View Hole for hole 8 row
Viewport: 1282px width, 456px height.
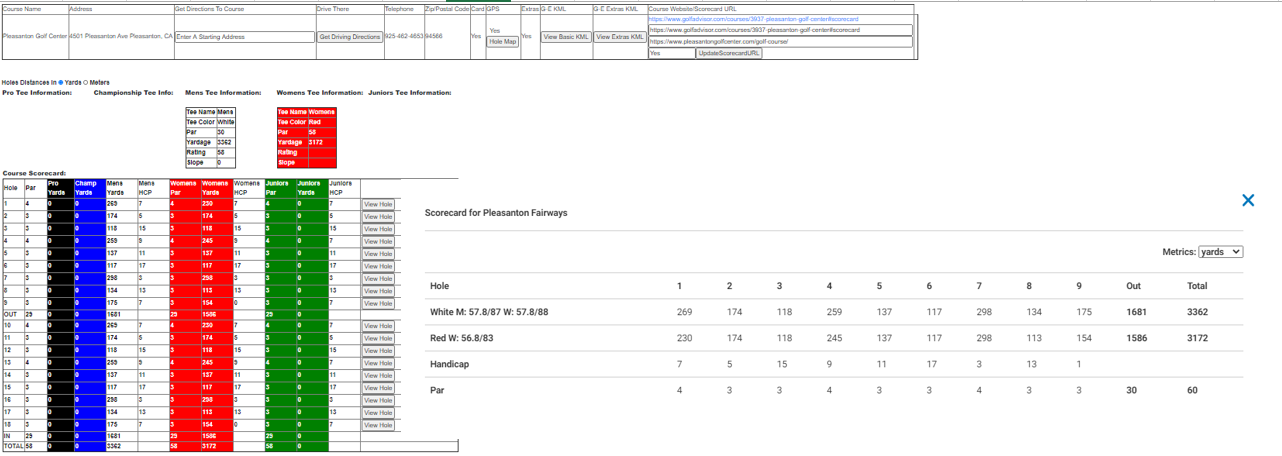(x=378, y=290)
